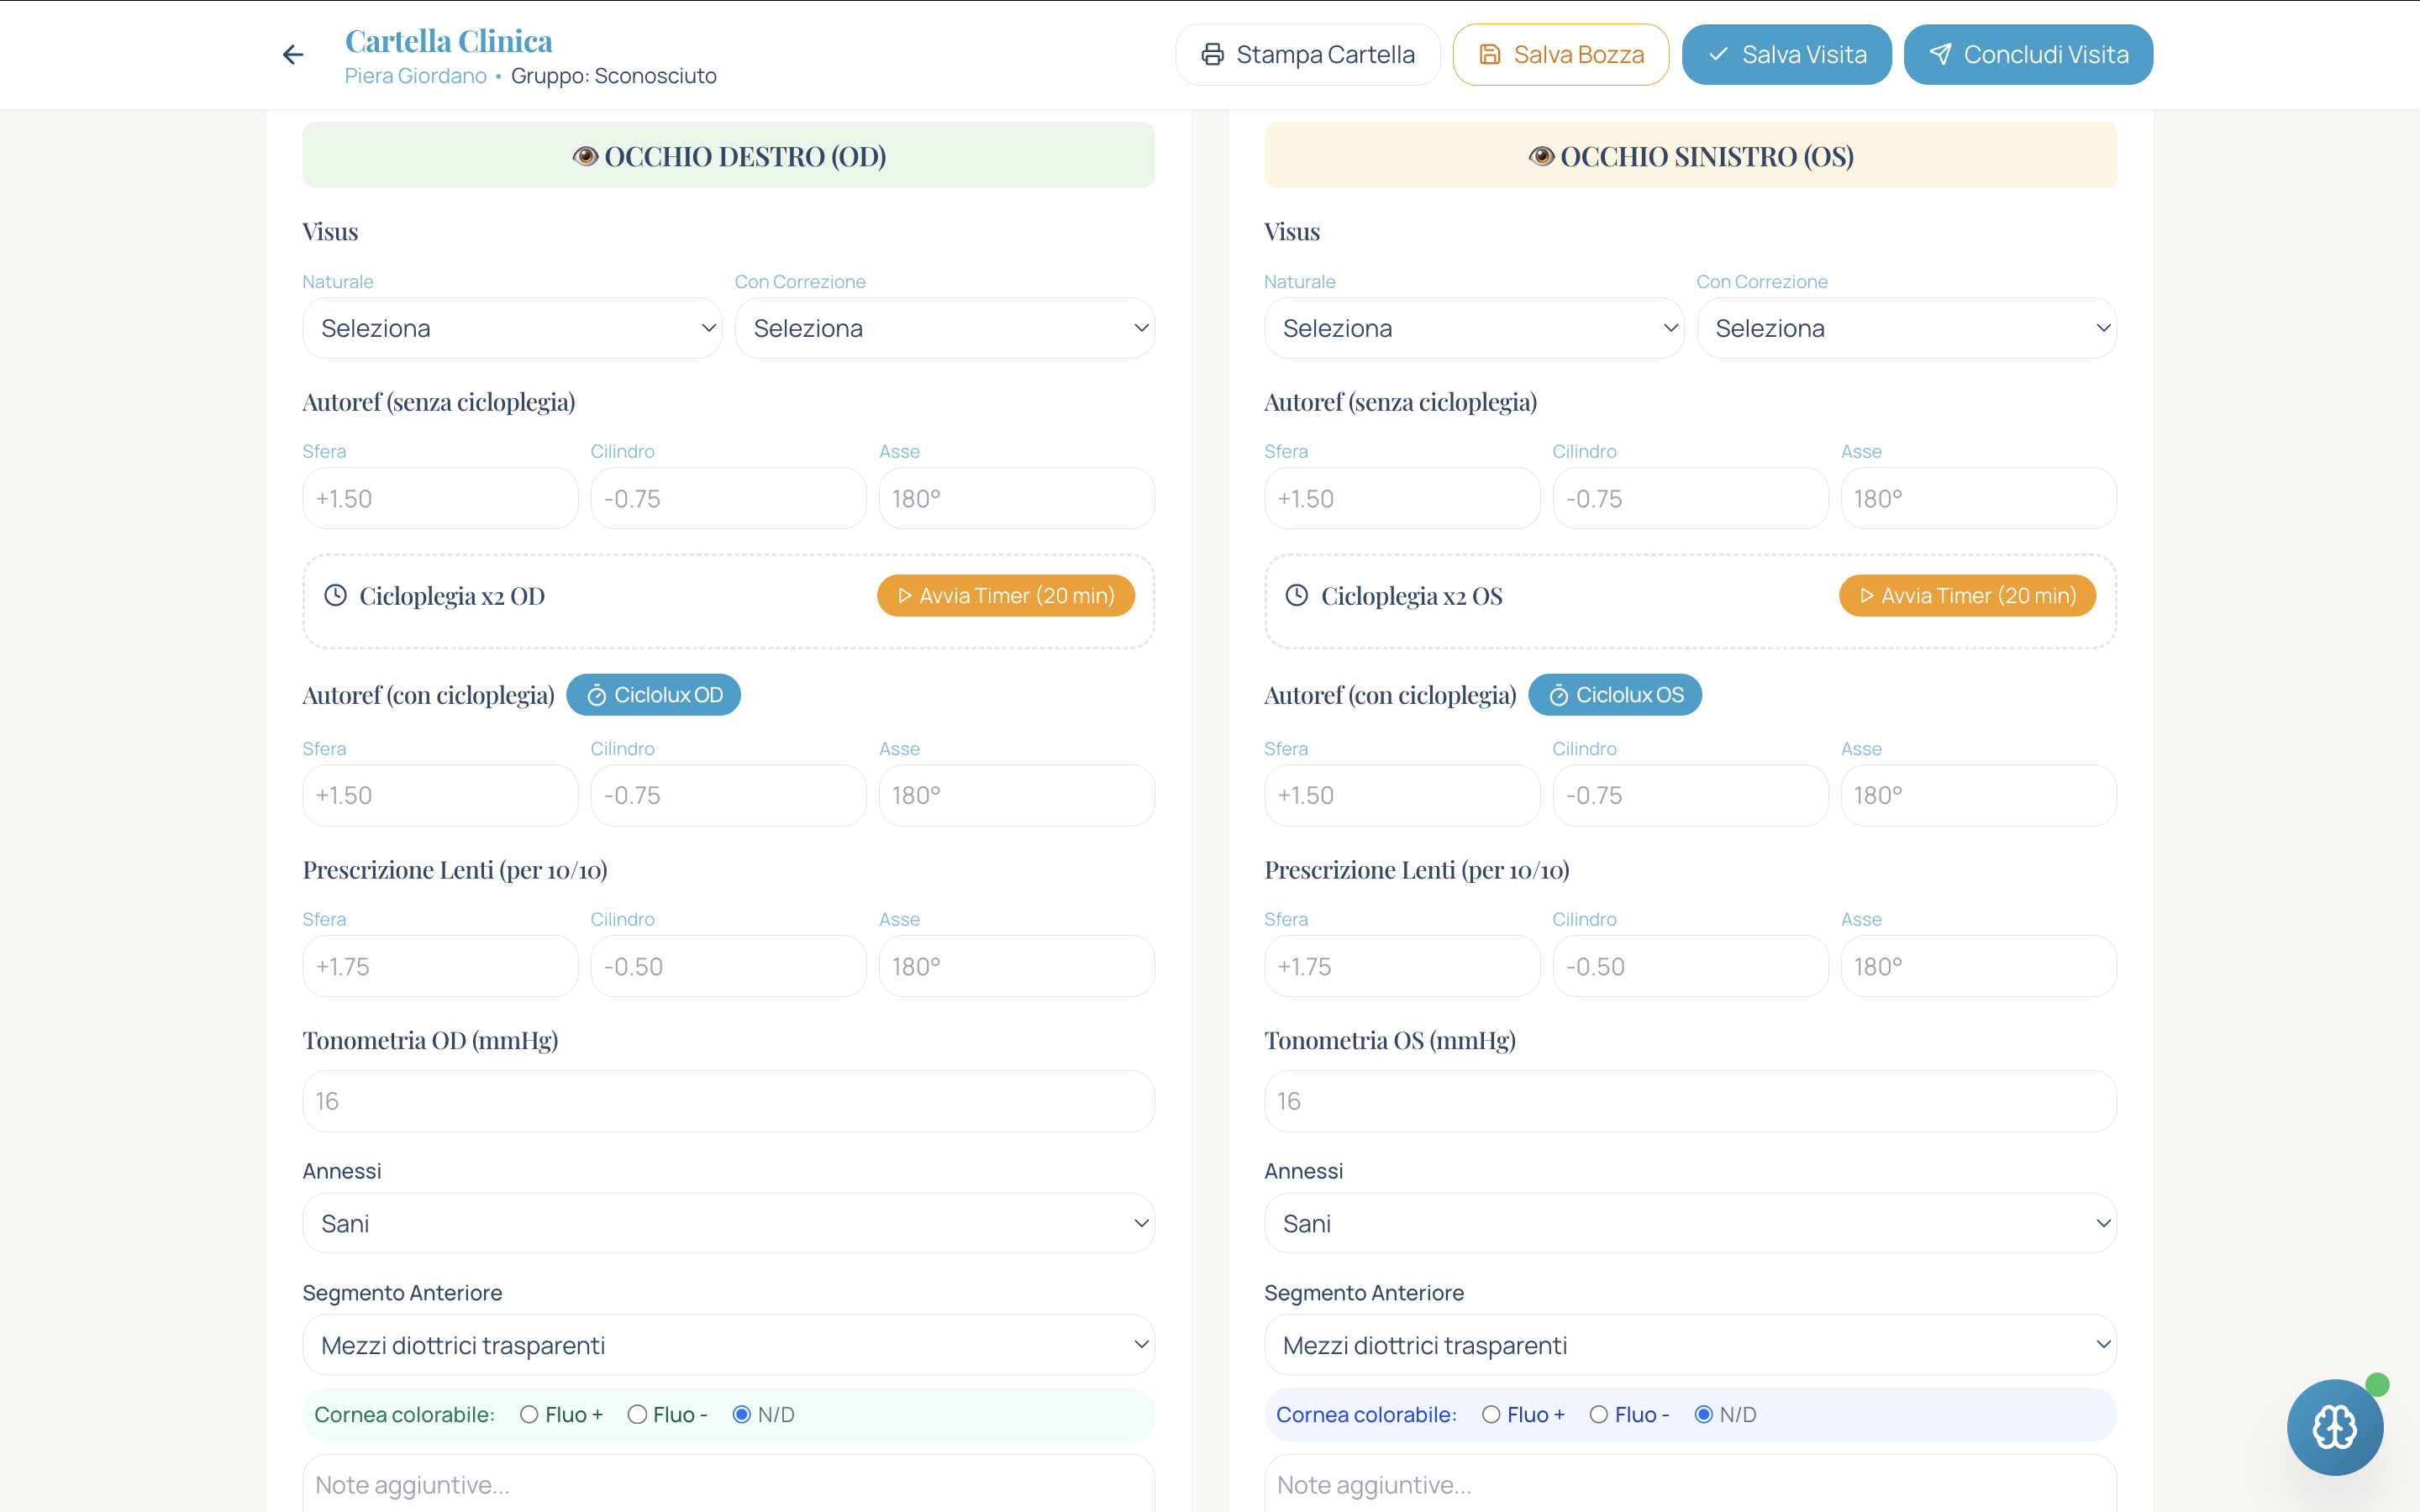Open OD Visus Con Correzione dropdown

click(944, 328)
